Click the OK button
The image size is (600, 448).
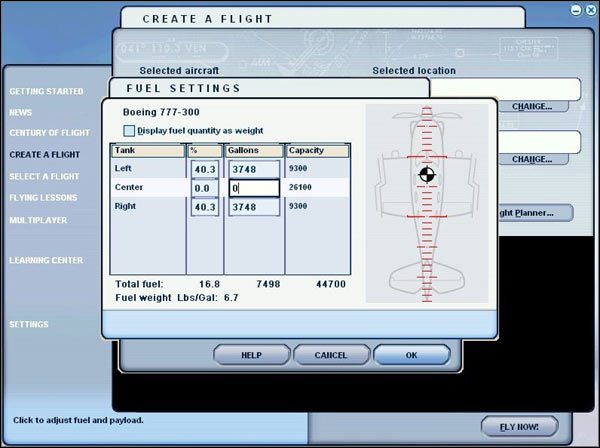pyautogui.click(x=412, y=355)
